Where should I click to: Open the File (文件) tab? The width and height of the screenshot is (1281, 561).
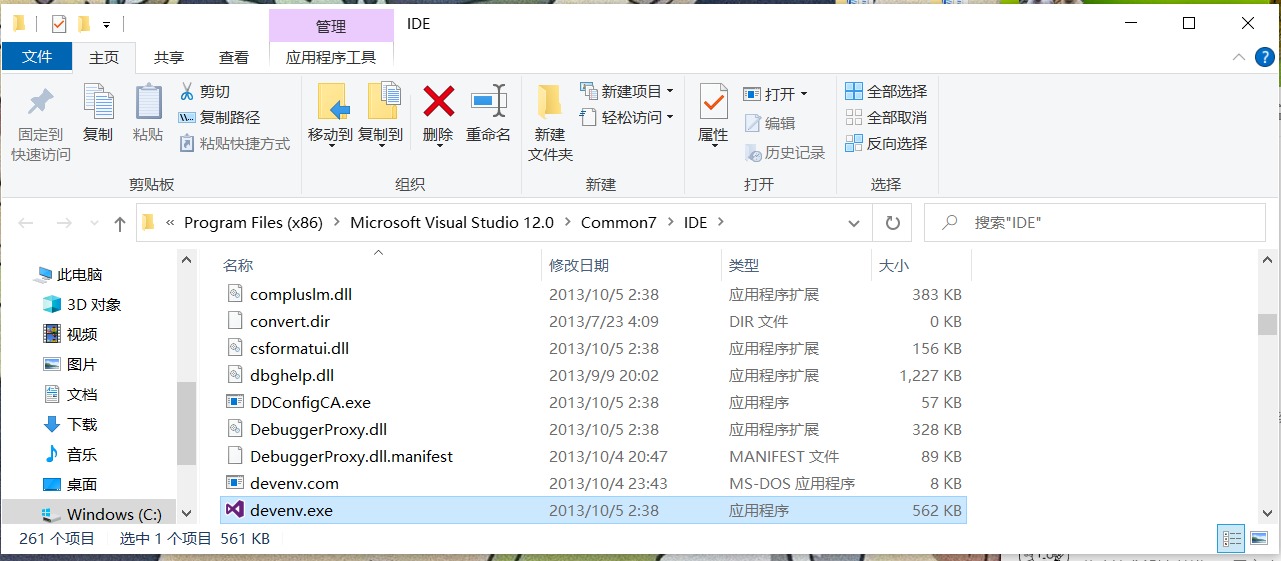pos(37,57)
